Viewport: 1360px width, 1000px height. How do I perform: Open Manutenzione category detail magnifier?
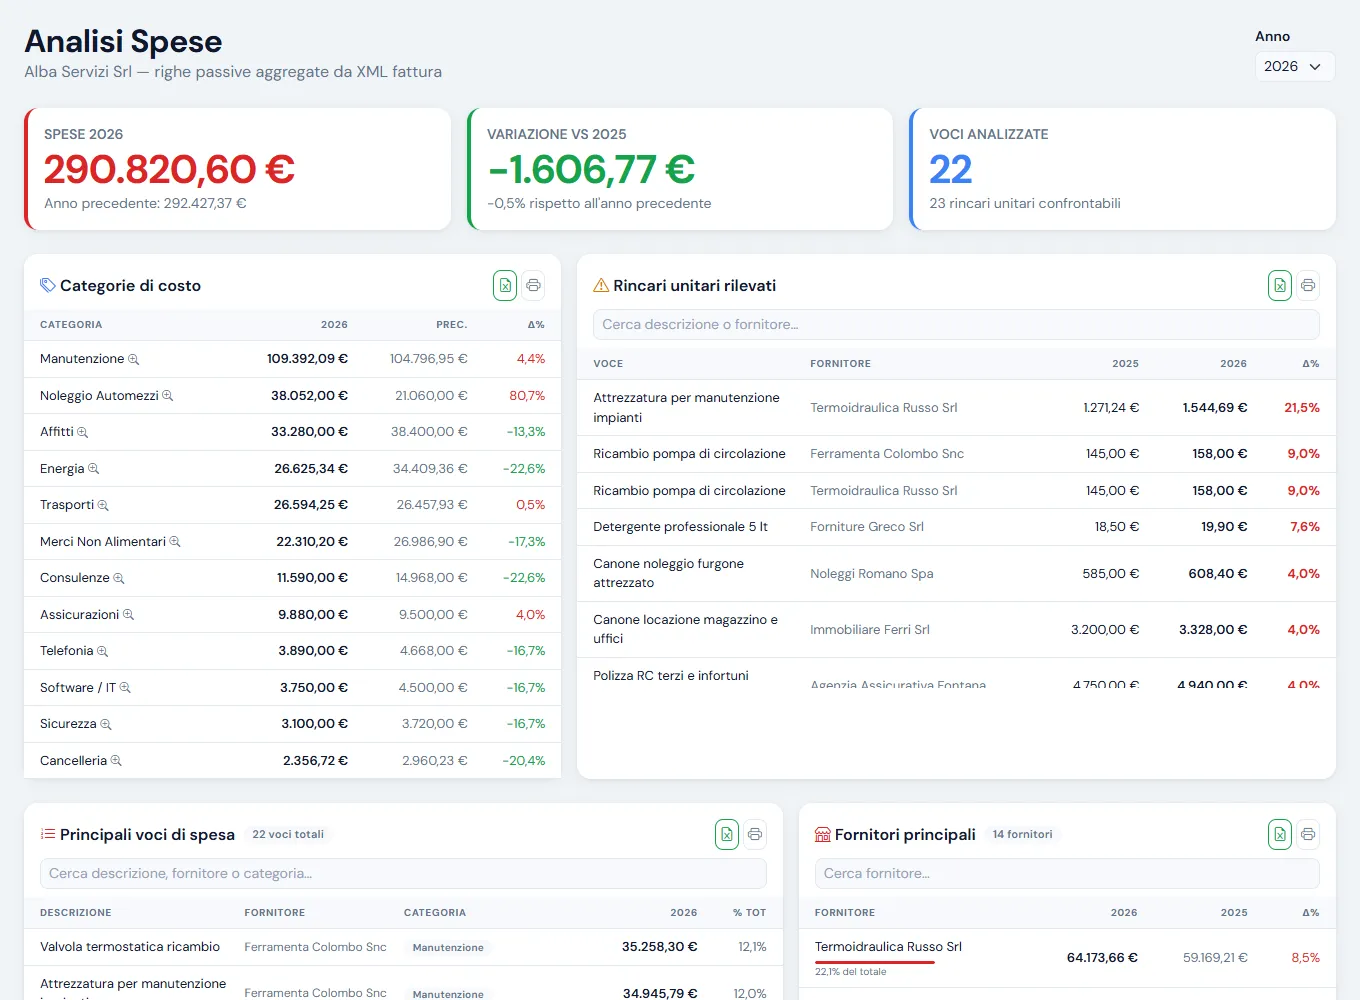pos(134,359)
